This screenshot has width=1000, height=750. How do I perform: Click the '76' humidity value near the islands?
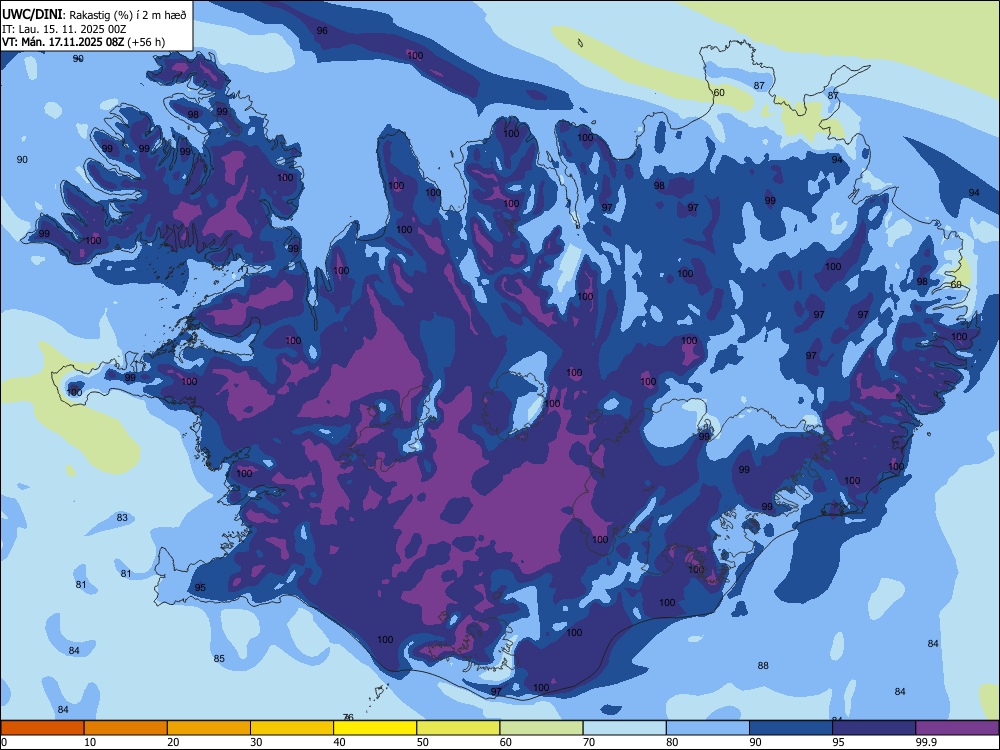click(348, 717)
